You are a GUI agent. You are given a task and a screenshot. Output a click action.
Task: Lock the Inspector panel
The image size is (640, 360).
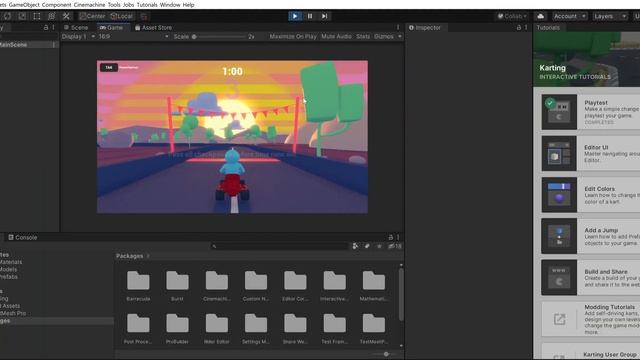click(519, 27)
